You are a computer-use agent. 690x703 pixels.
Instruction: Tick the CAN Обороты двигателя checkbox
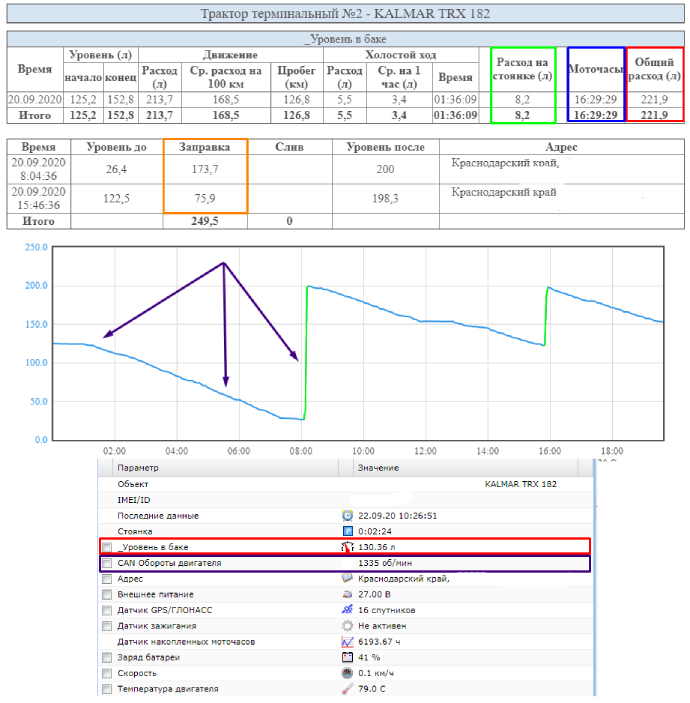pyautogui.click(x=107, y=563)
